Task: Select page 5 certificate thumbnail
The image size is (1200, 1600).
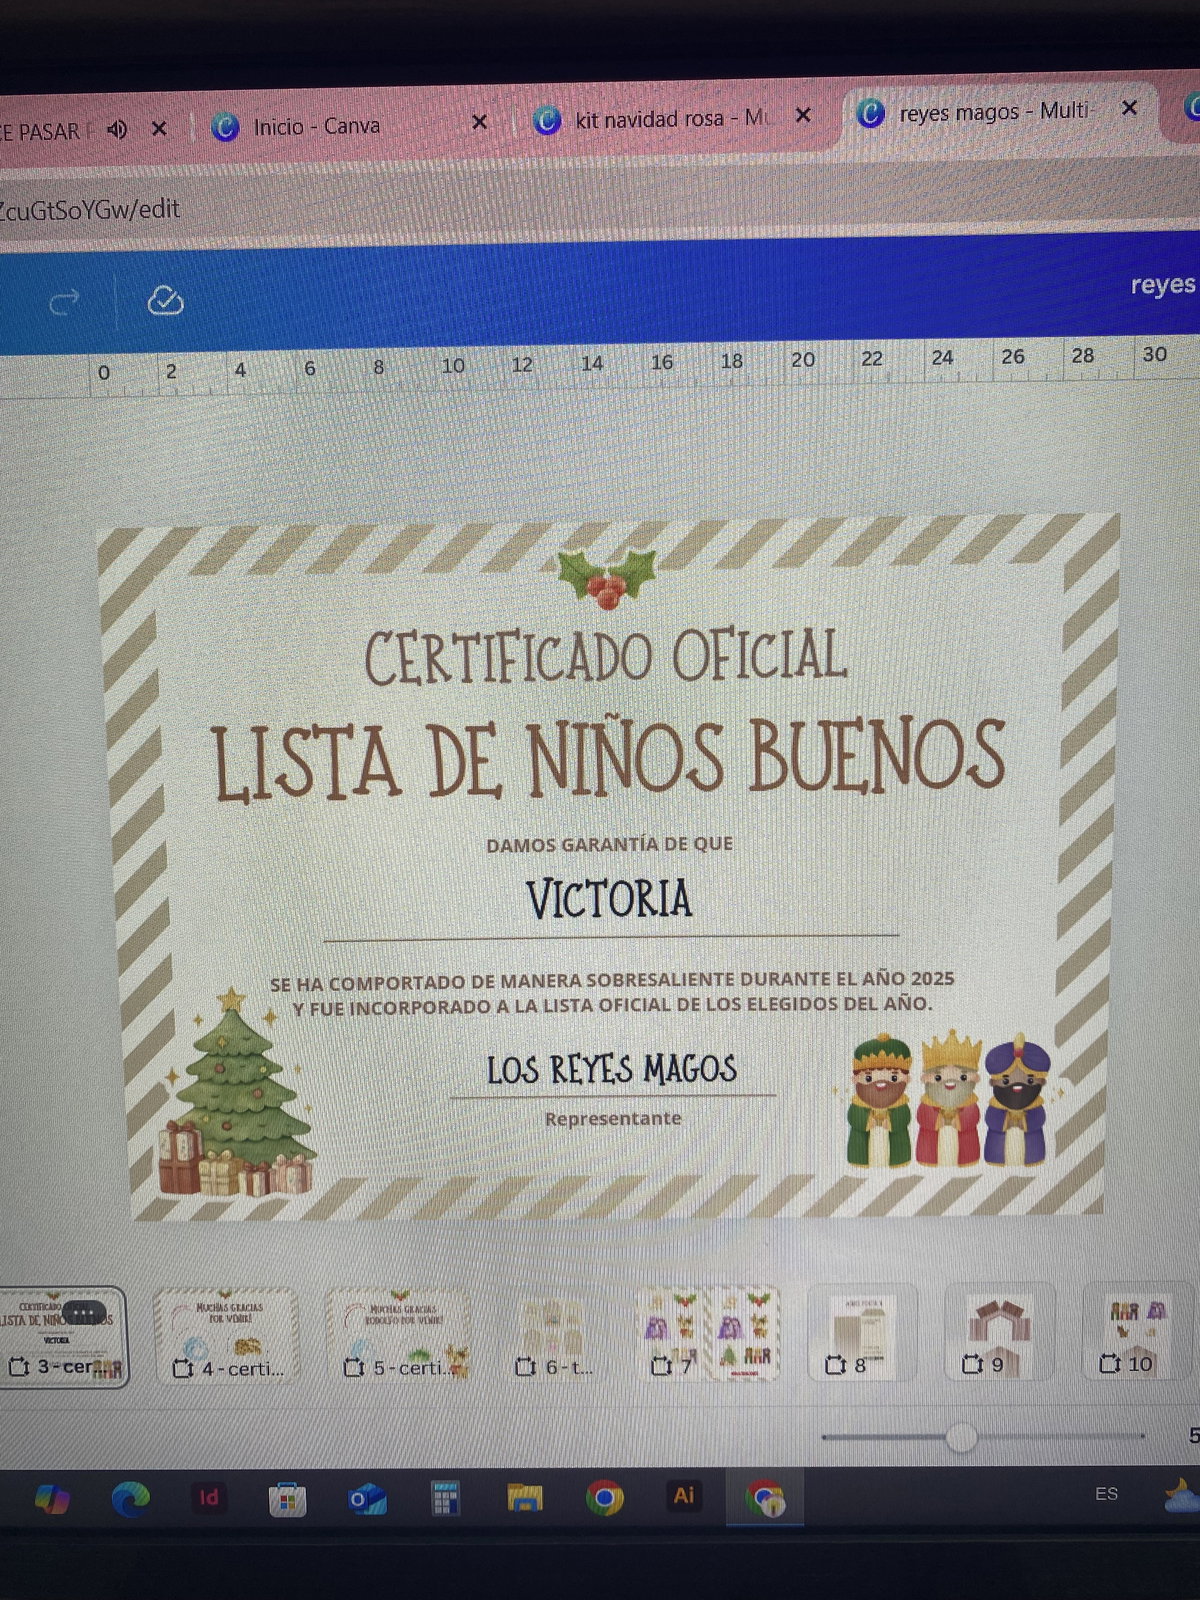Action: (x=399, y=1335)
